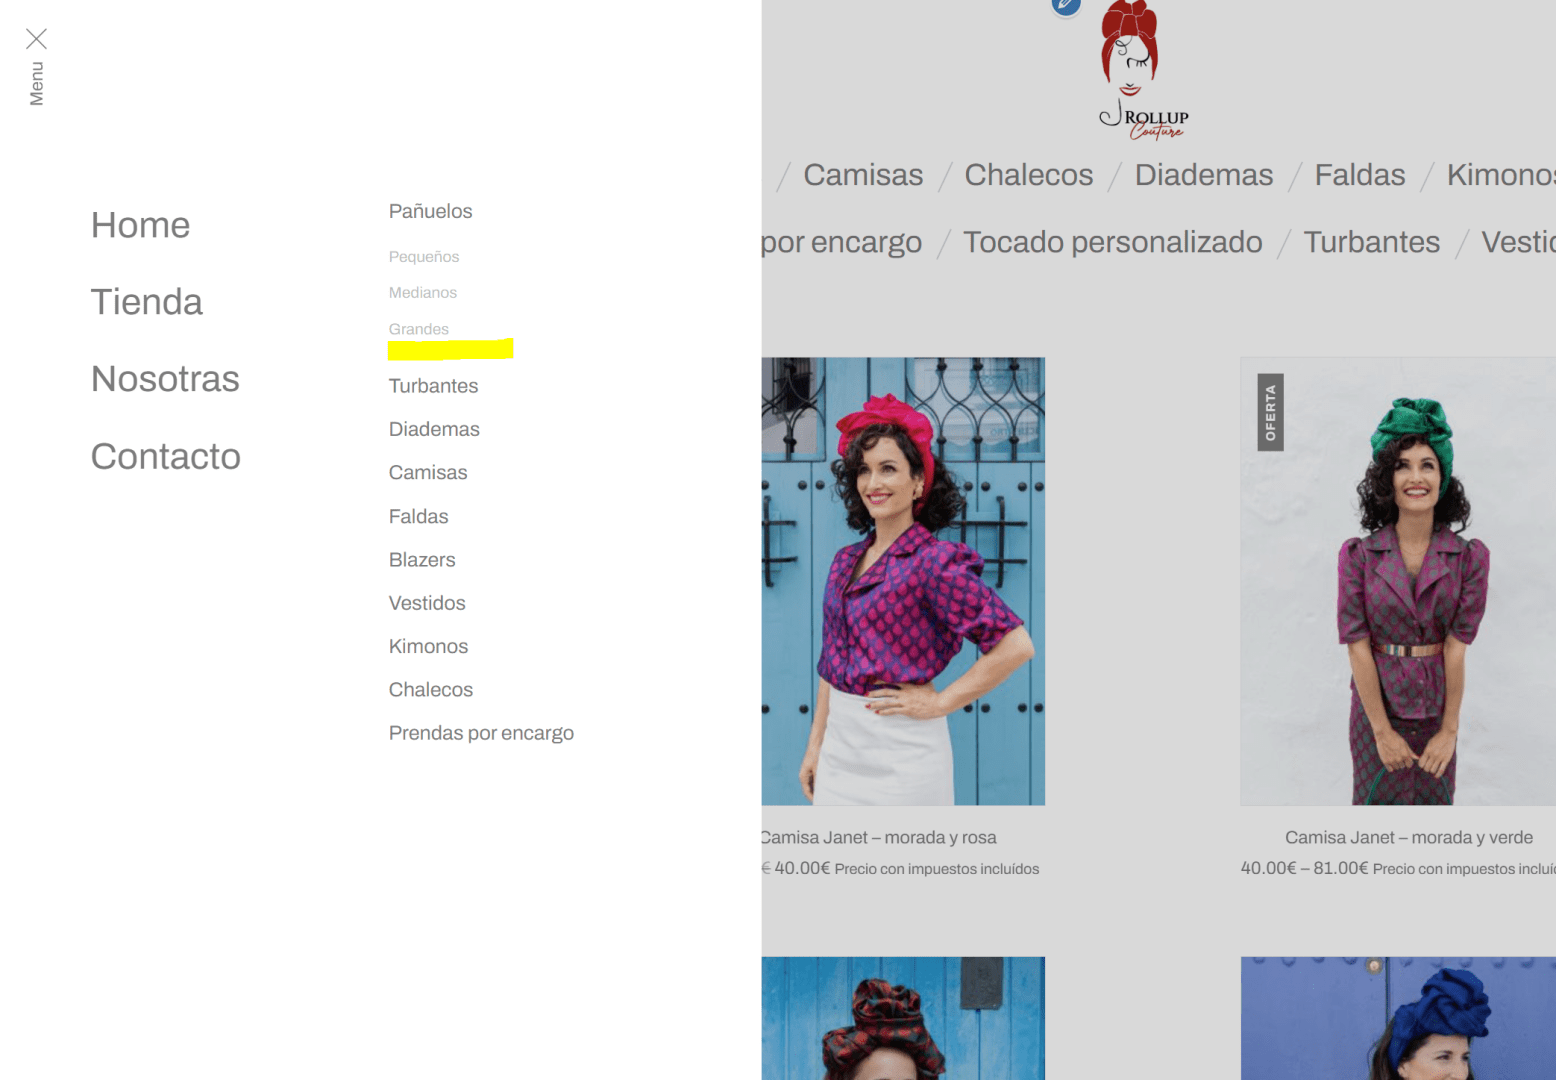The height and width of the screenshot is (1080, 1556).
Task: Choose the Pequeños subcategory
Action: pos(424,257)
